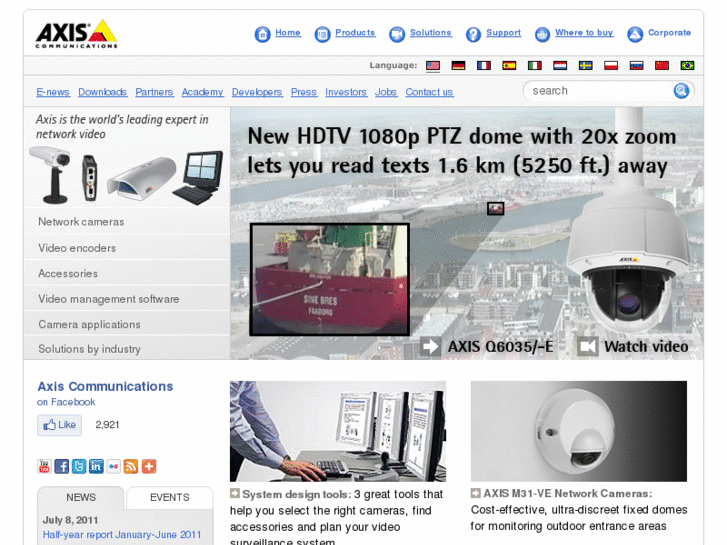Switch language using the Polish flag

click(x=611, y=65)
